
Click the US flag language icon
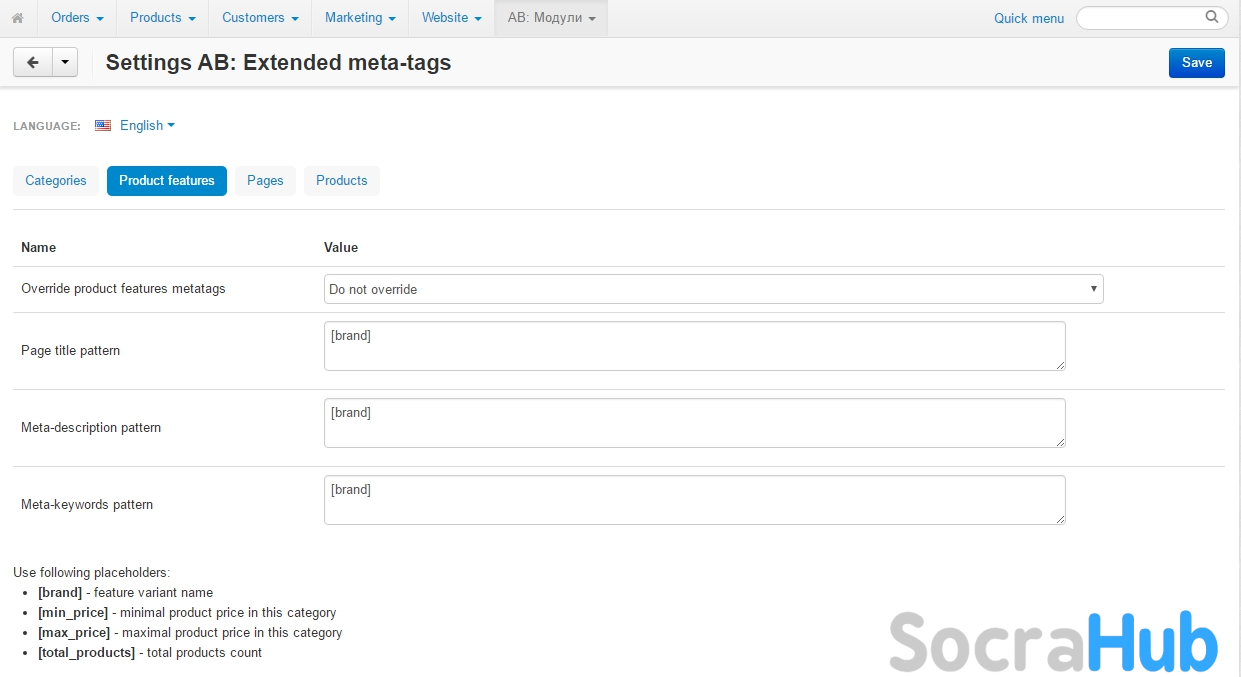103,126
